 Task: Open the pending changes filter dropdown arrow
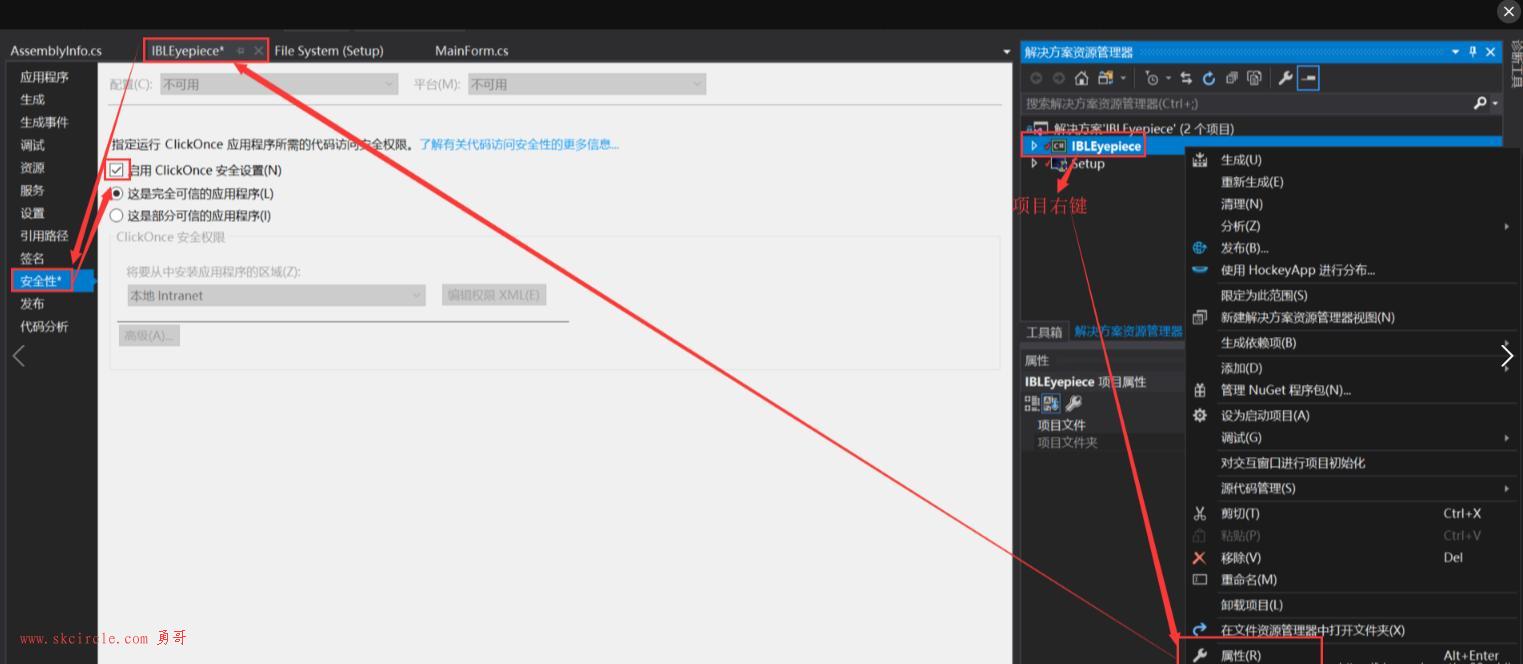tap(1167, 78)
